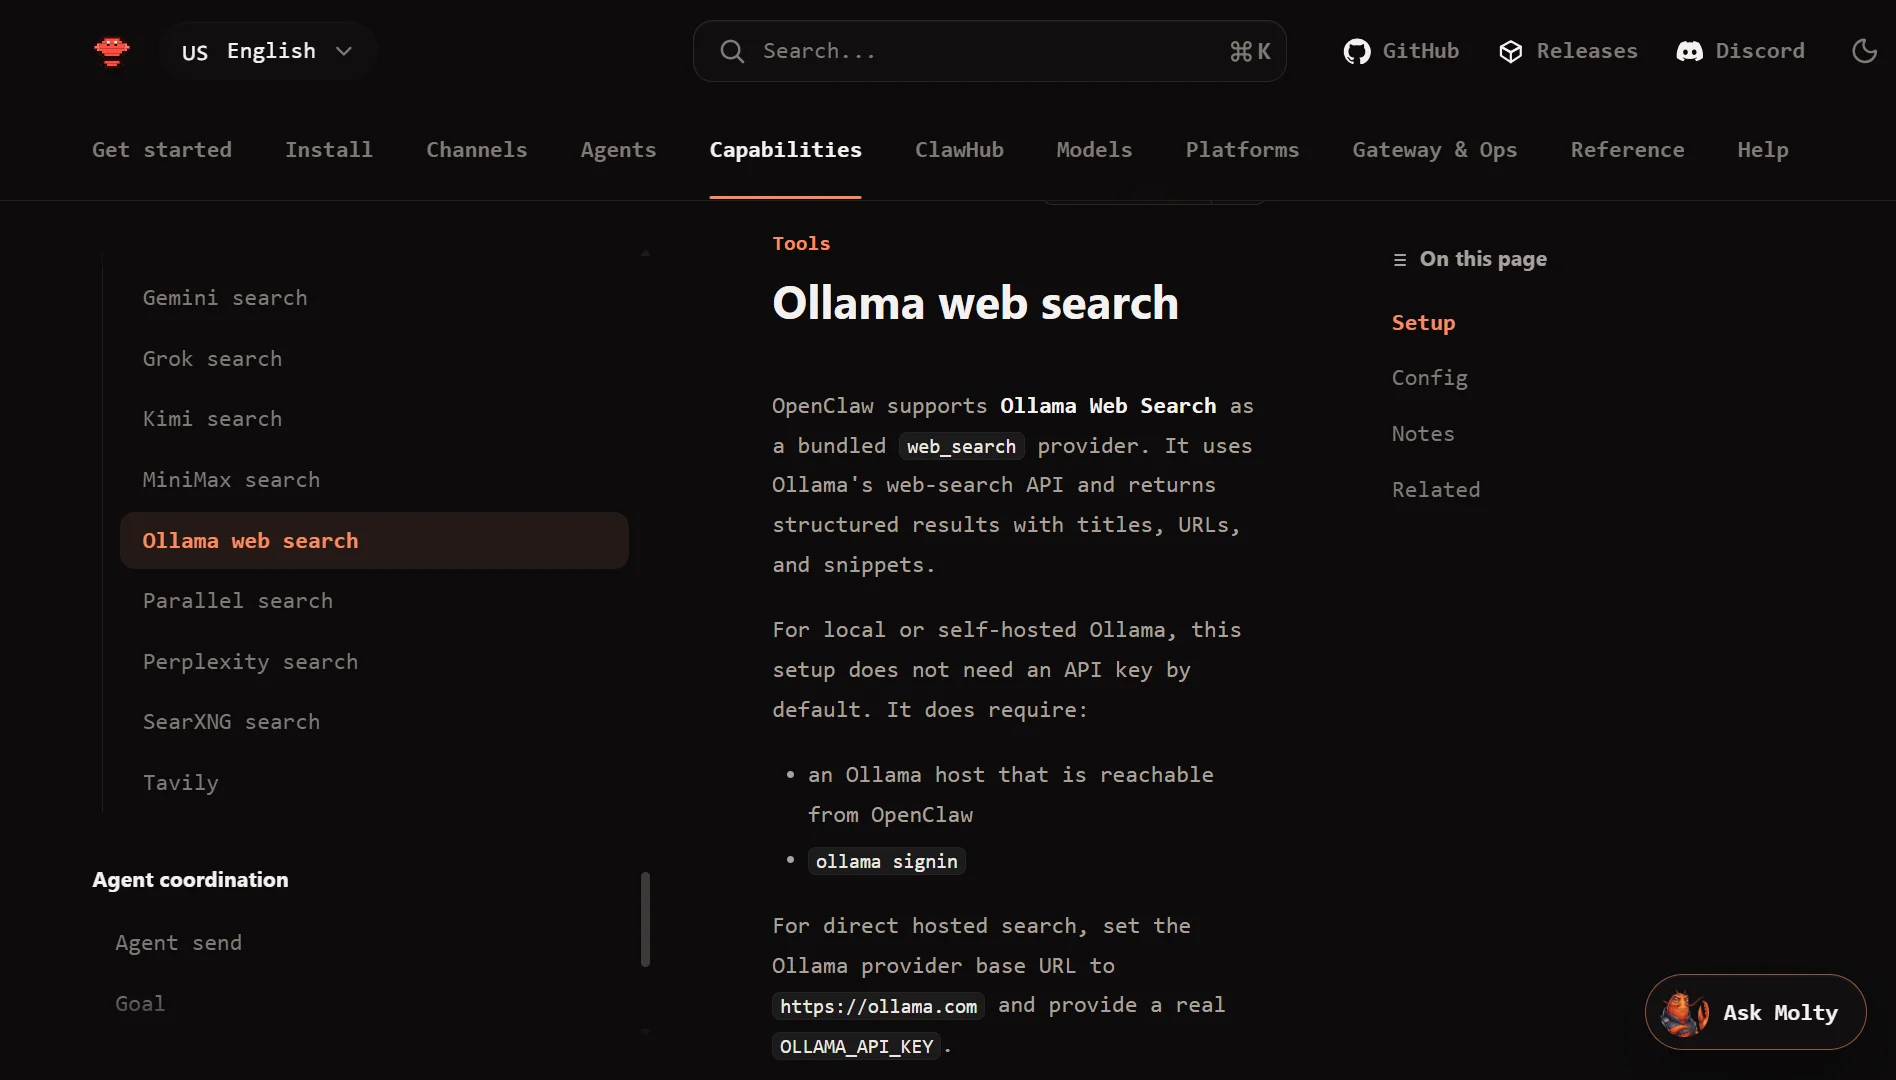Viewport: 1896px width, 1080px height.
Task: Go to Gateway & Ops tab
Action: [1434, 150]
